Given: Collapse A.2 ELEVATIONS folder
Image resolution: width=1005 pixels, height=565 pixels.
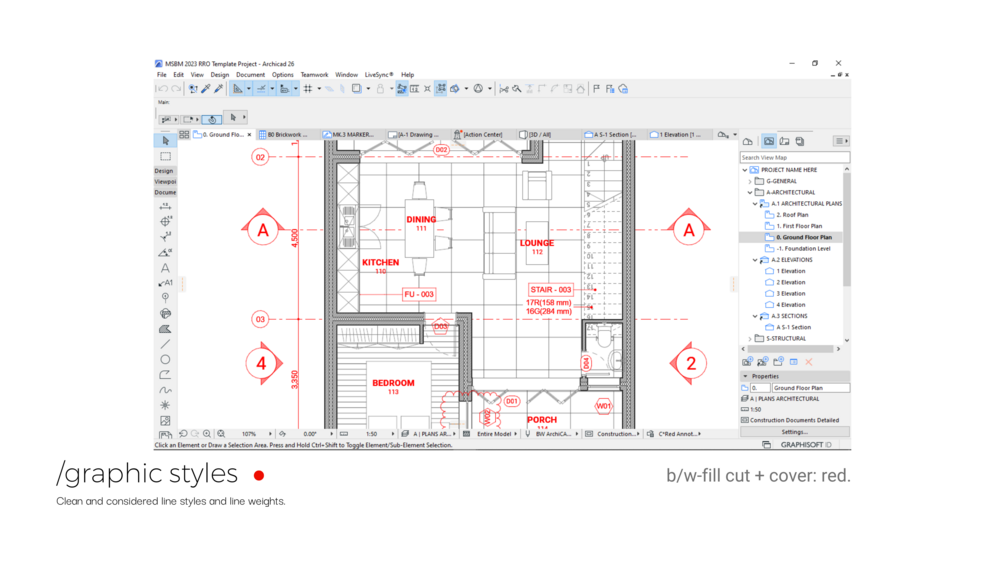Looking at the screenshot, I should pyautogui.click(x=755, y=260).
